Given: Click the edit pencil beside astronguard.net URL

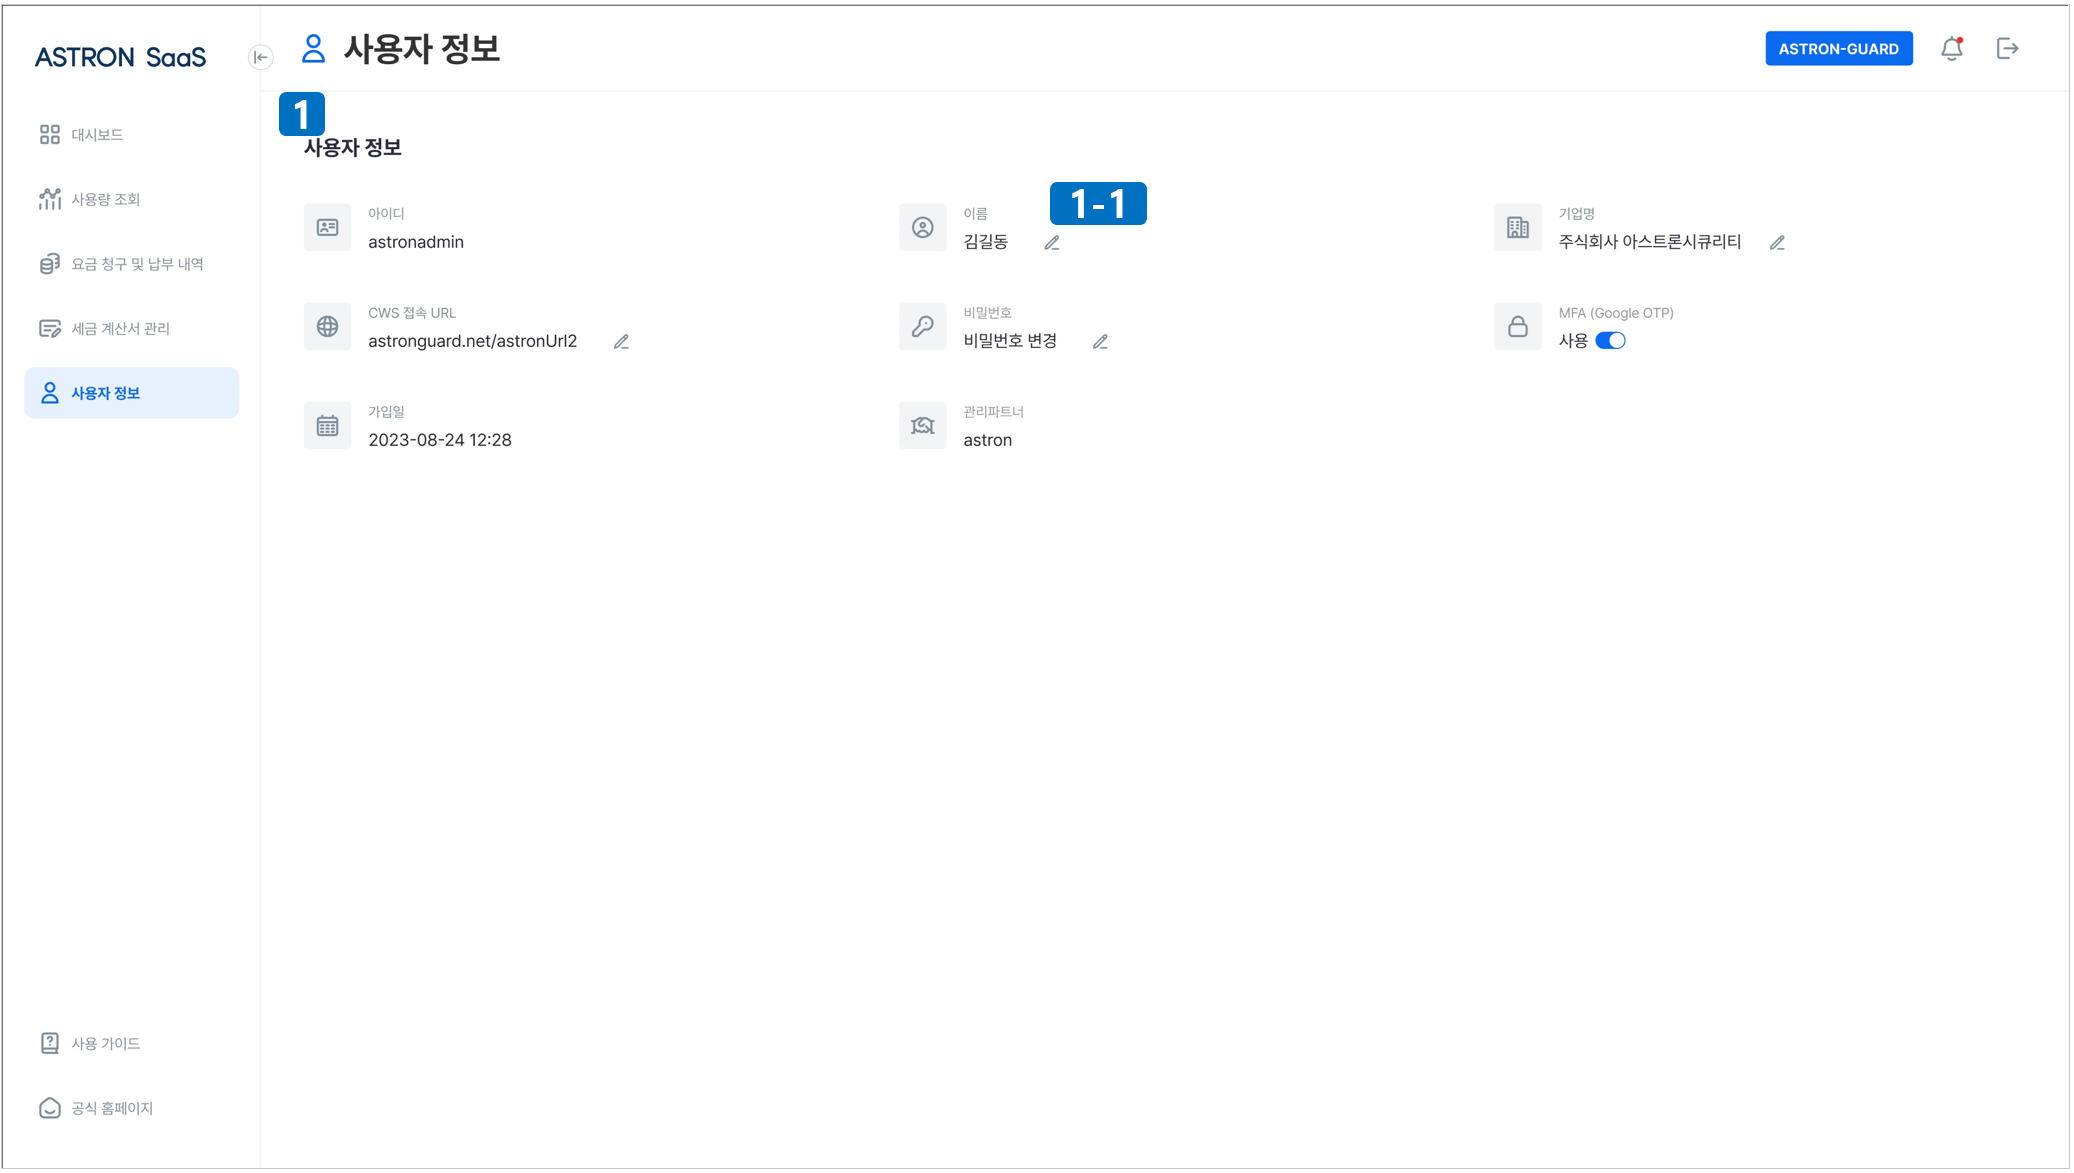Looking at the screenshot, I should (x=621, y=342).
